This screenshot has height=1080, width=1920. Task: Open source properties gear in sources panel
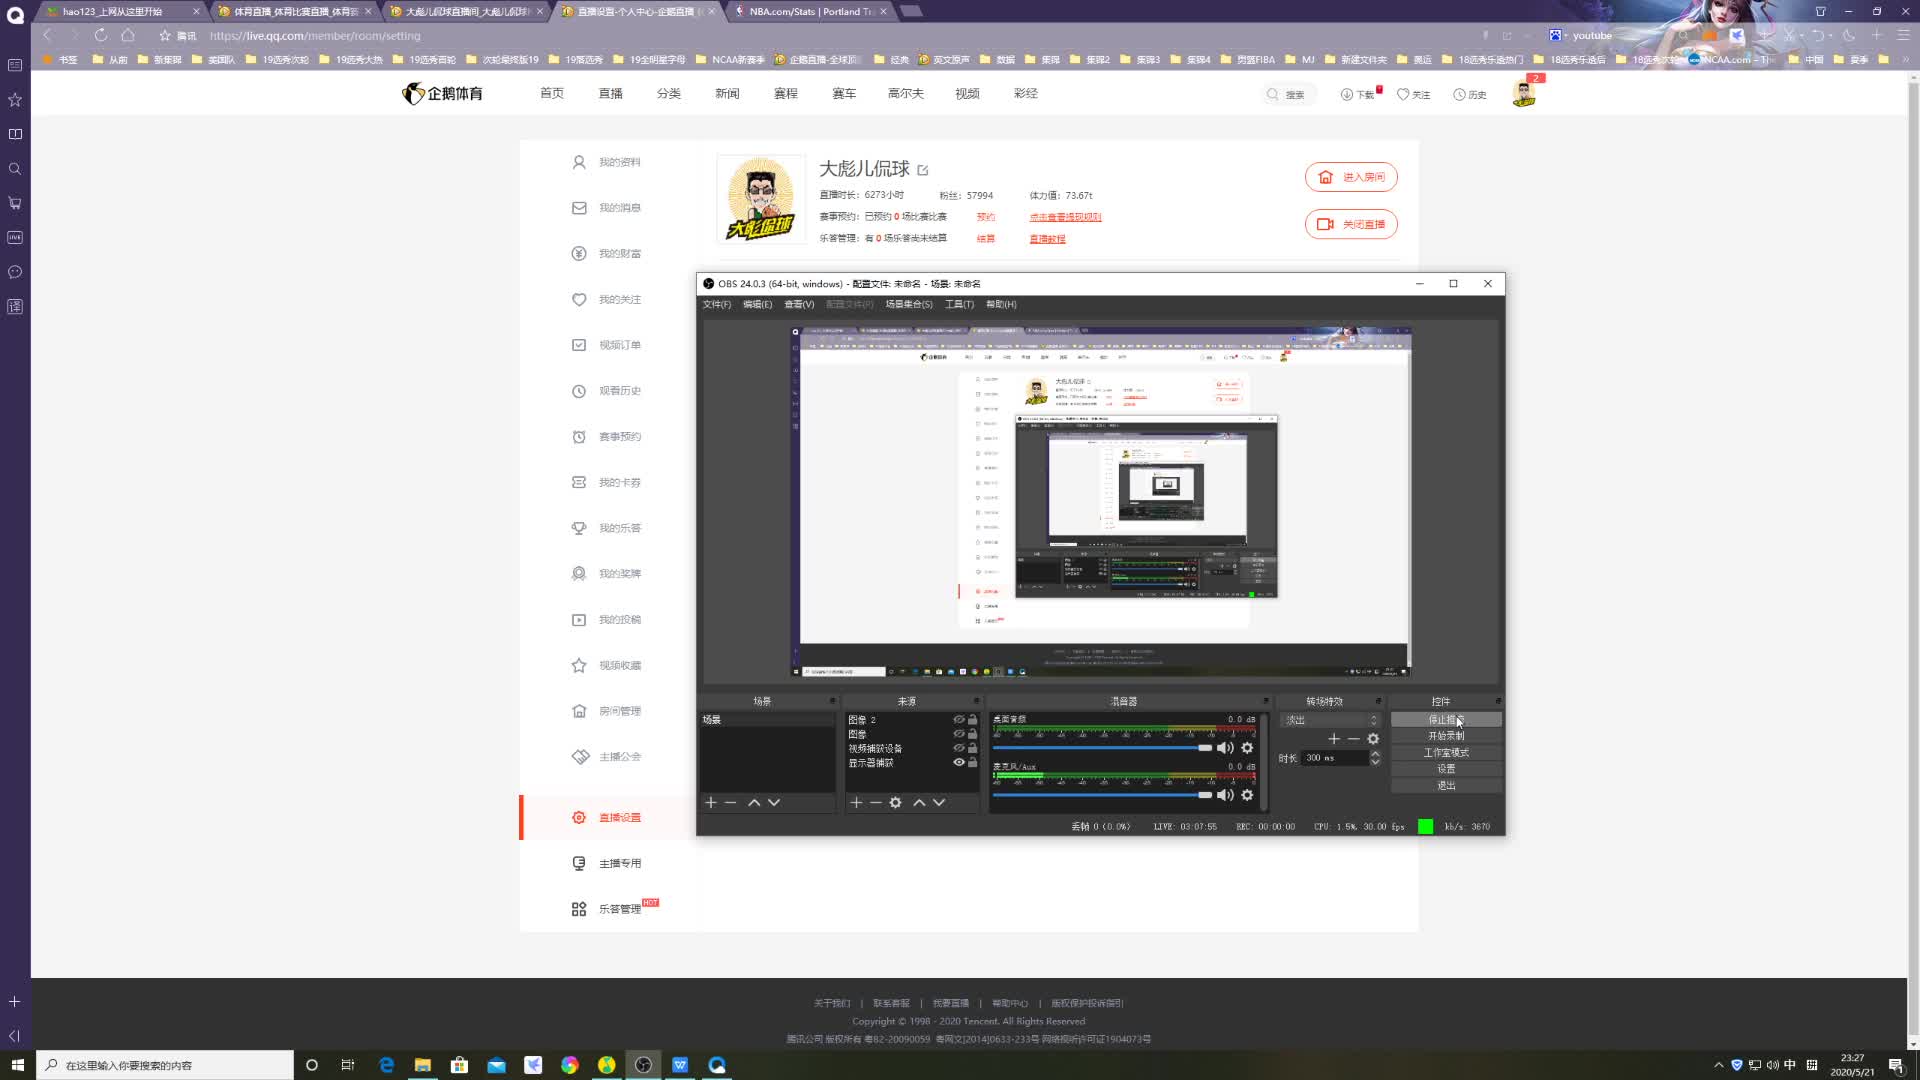coord(895,802)
